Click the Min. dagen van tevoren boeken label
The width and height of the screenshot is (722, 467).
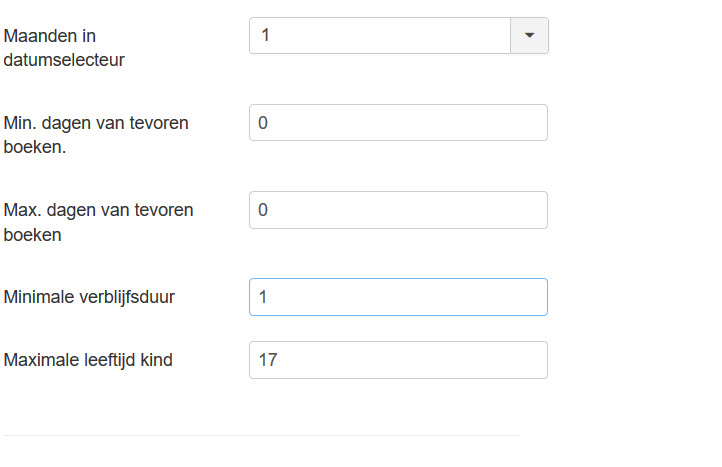pyautogui.click(x=96, y=123)
